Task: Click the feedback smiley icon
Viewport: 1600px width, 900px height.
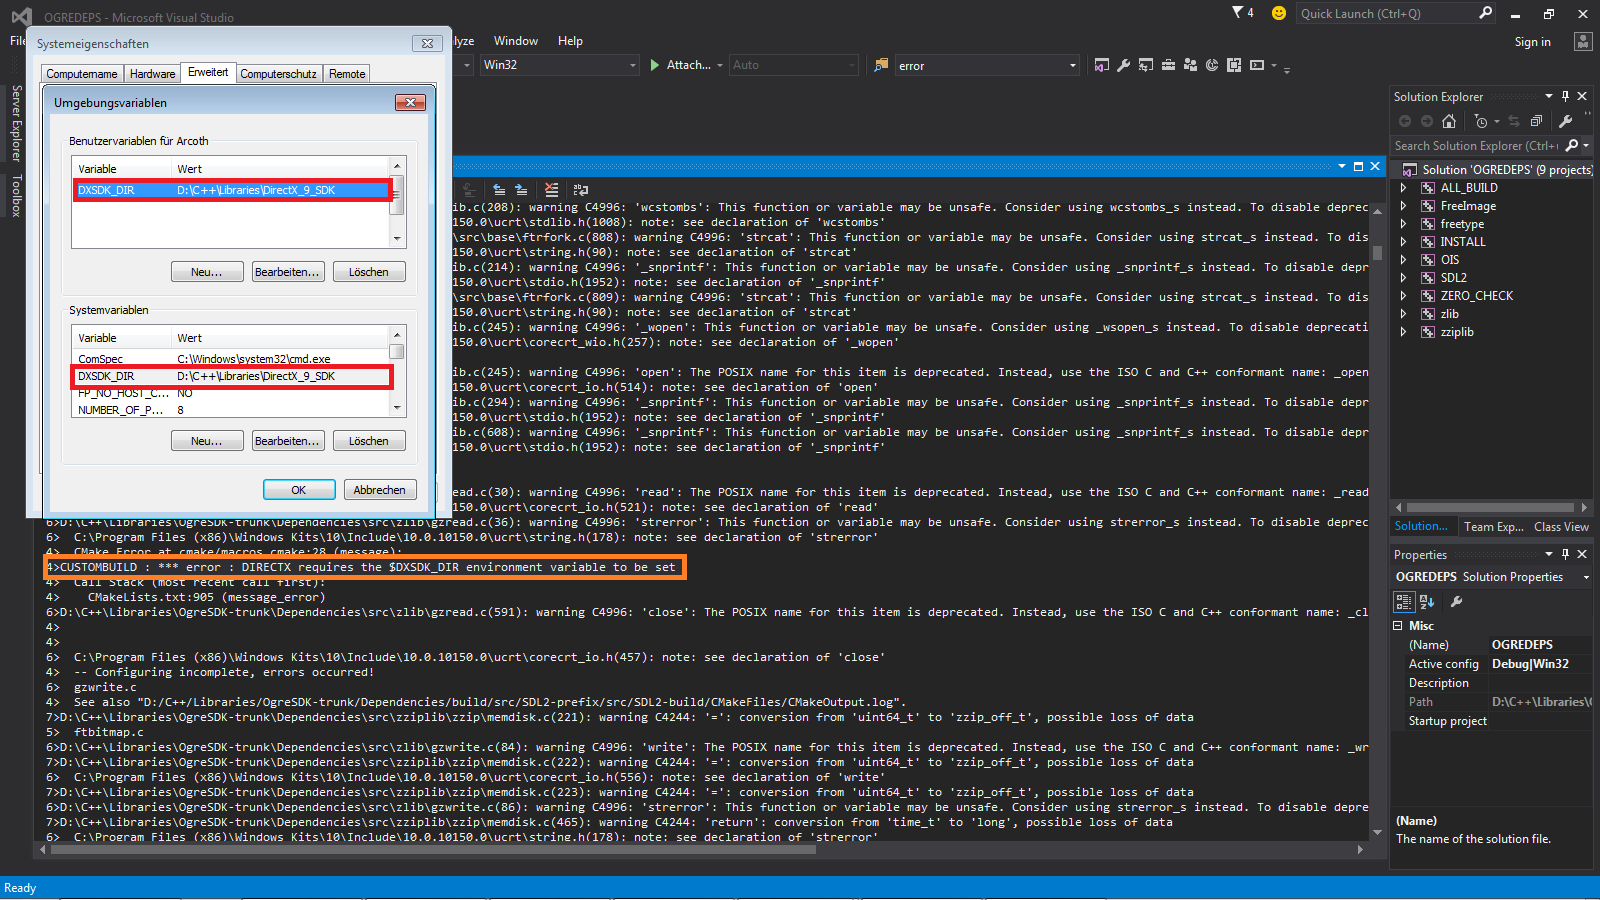Action: coord(1278,13)
